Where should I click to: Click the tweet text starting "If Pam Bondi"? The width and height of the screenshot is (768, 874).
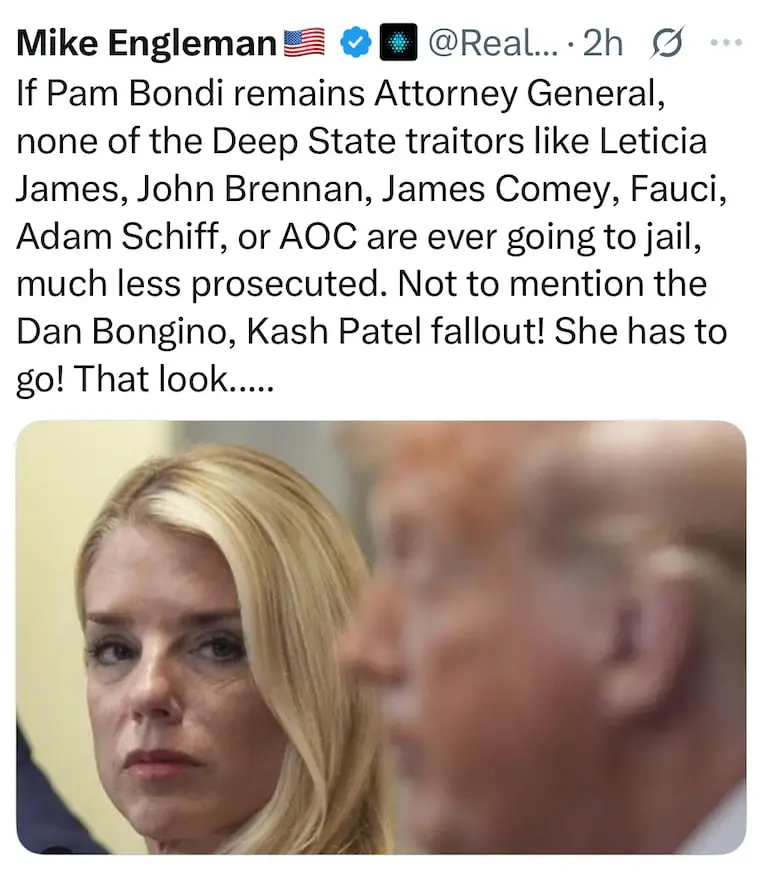pos(372,236)
